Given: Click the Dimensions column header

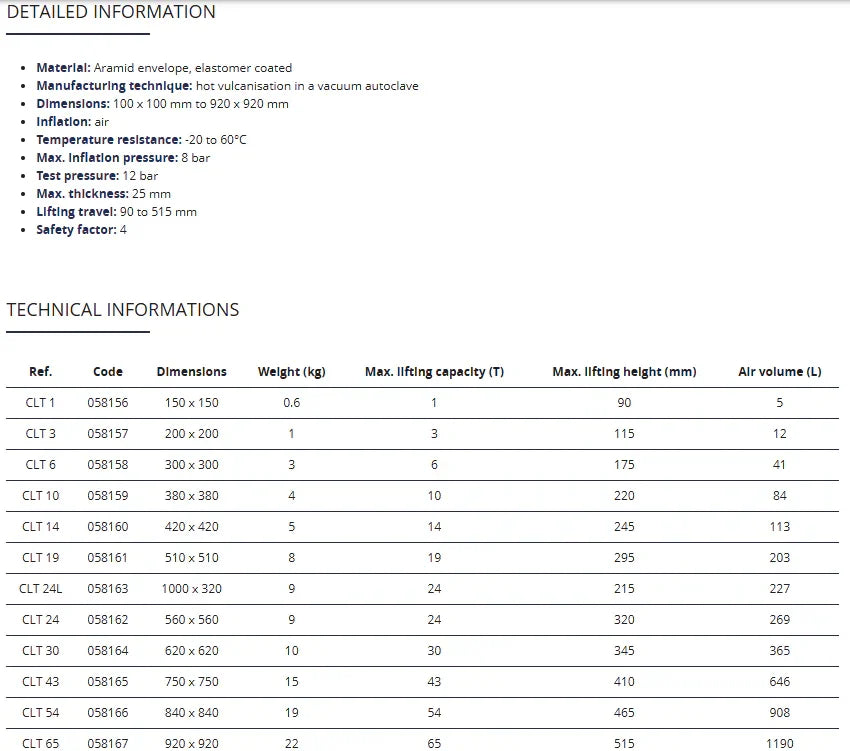Looking at the screenshot, I should [191, 371].
